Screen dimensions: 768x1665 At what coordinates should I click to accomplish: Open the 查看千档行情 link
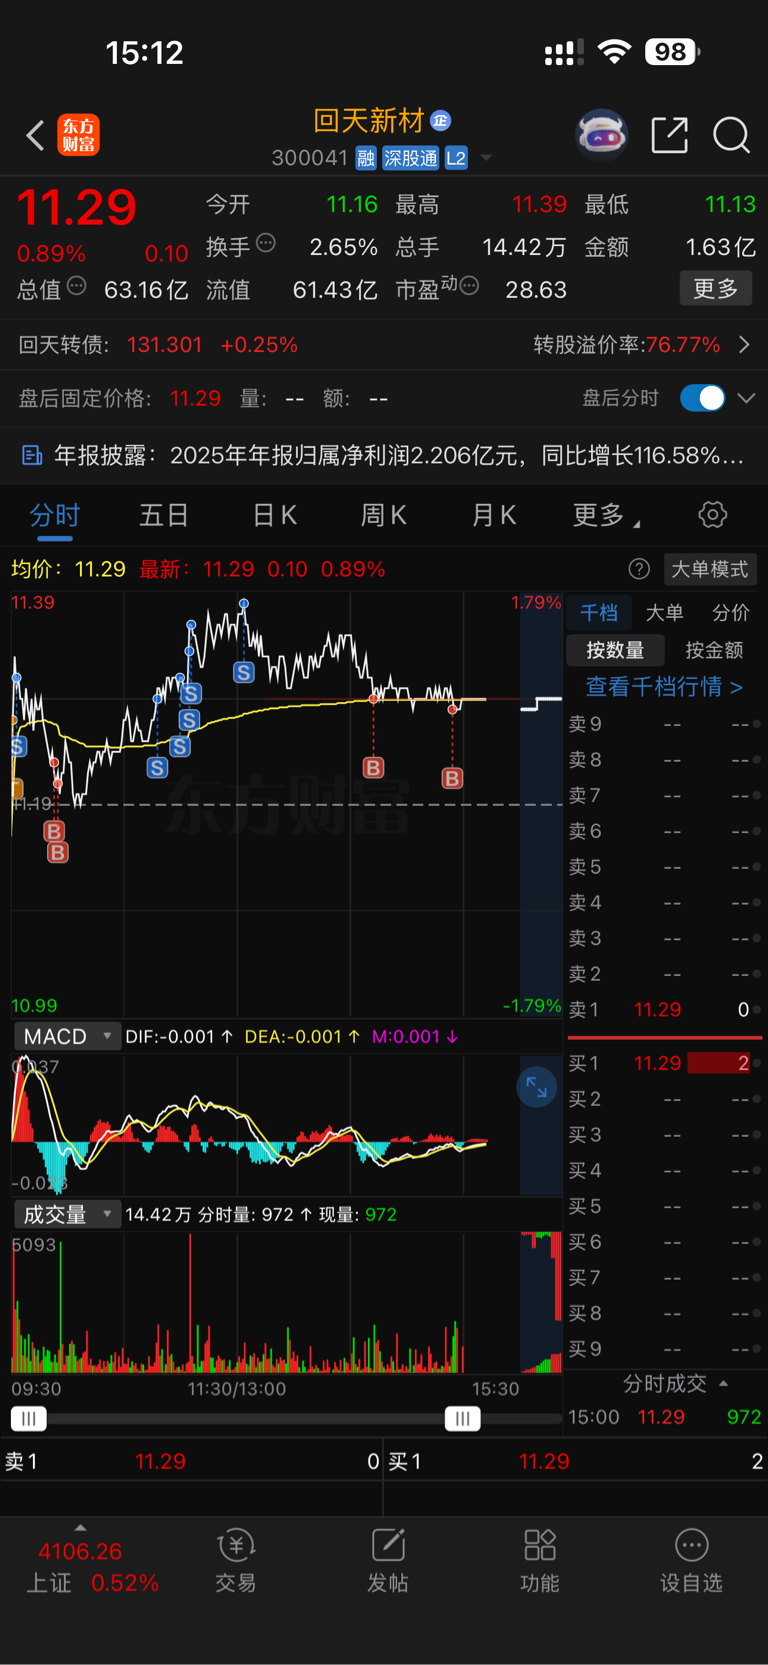point(664,687)
